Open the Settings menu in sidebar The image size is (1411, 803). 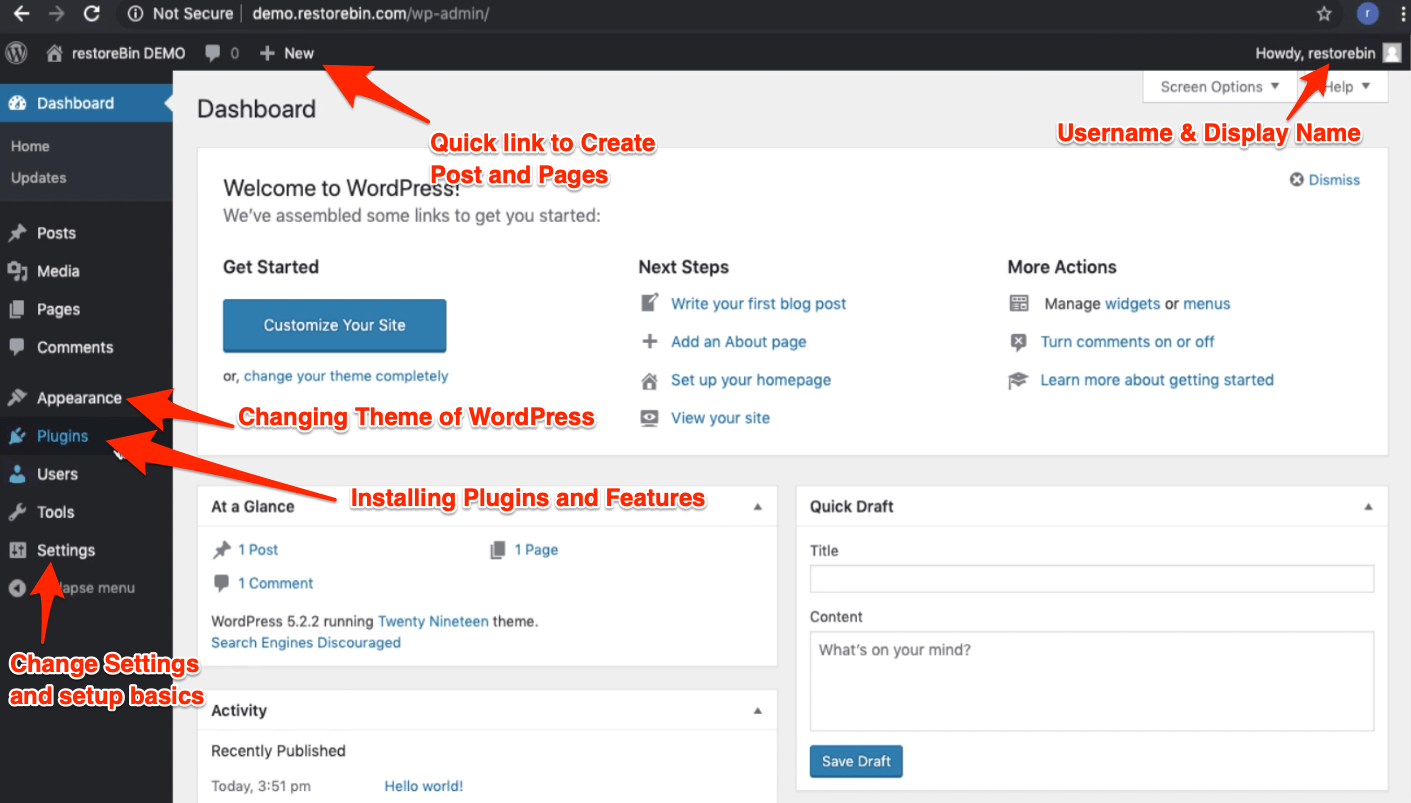pos(65,550)
